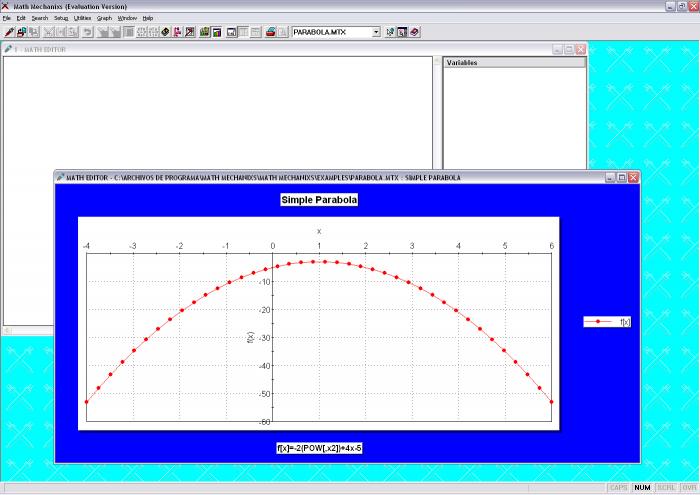
Task: Toggle the CAPS status bar indicator
Action: click(619, 487)
